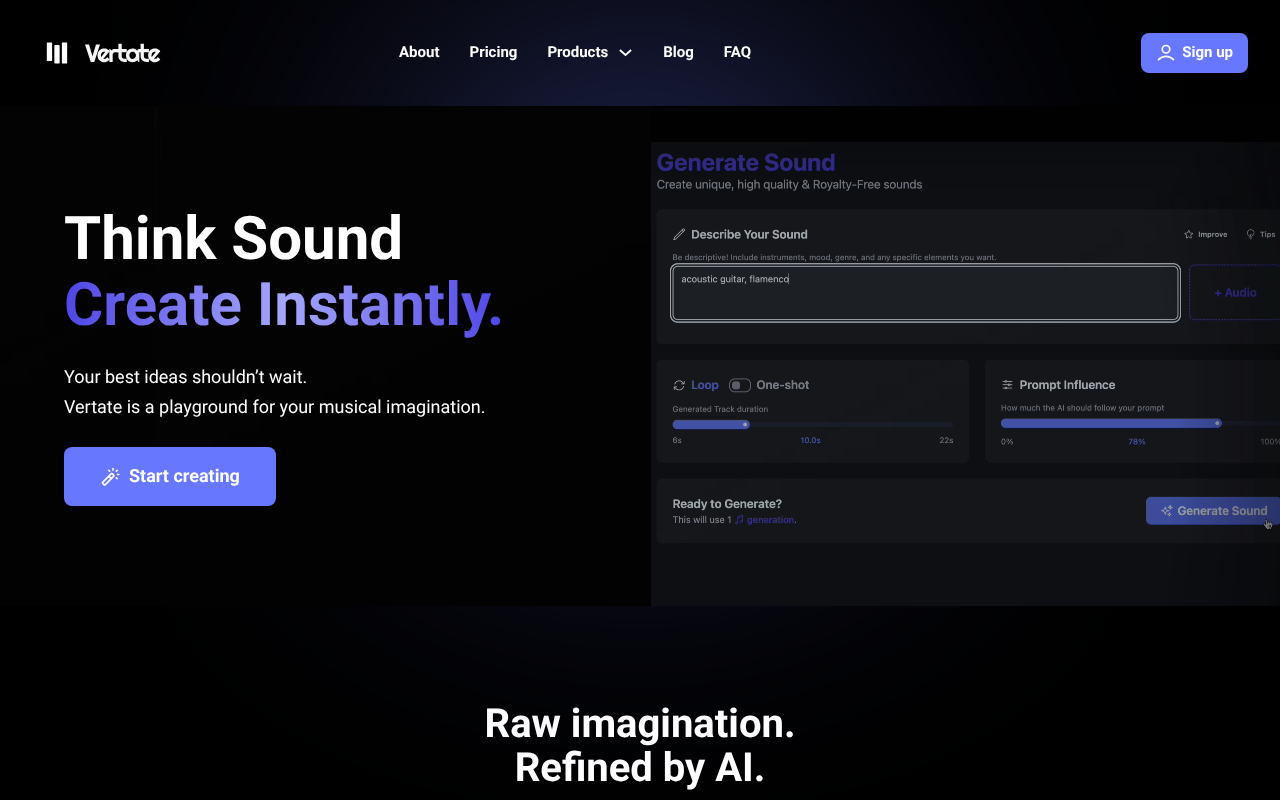Go to Pricing in the top menu
1280x800 pixels.
coord(493,52)
